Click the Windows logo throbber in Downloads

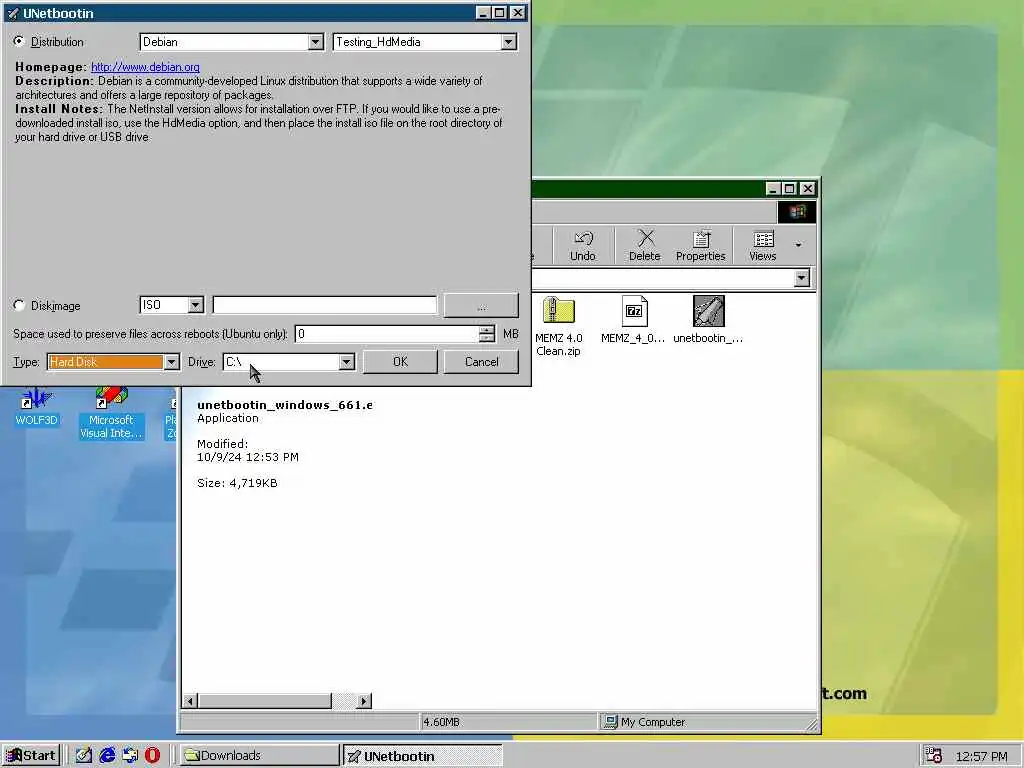(796, 212)
